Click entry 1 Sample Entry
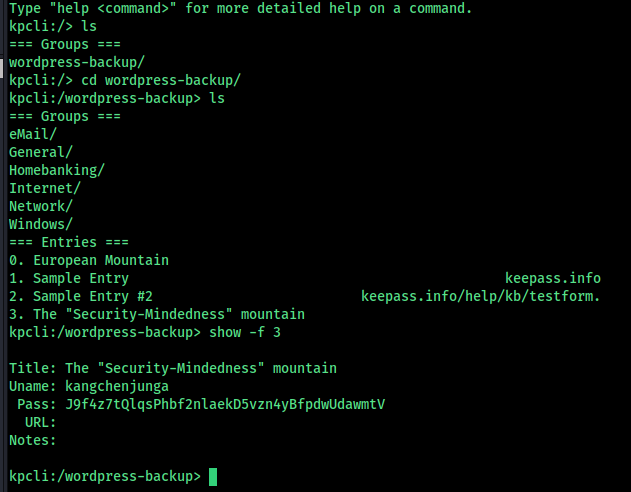The height and width of the screenshot is (492, 631). point(69,278)
